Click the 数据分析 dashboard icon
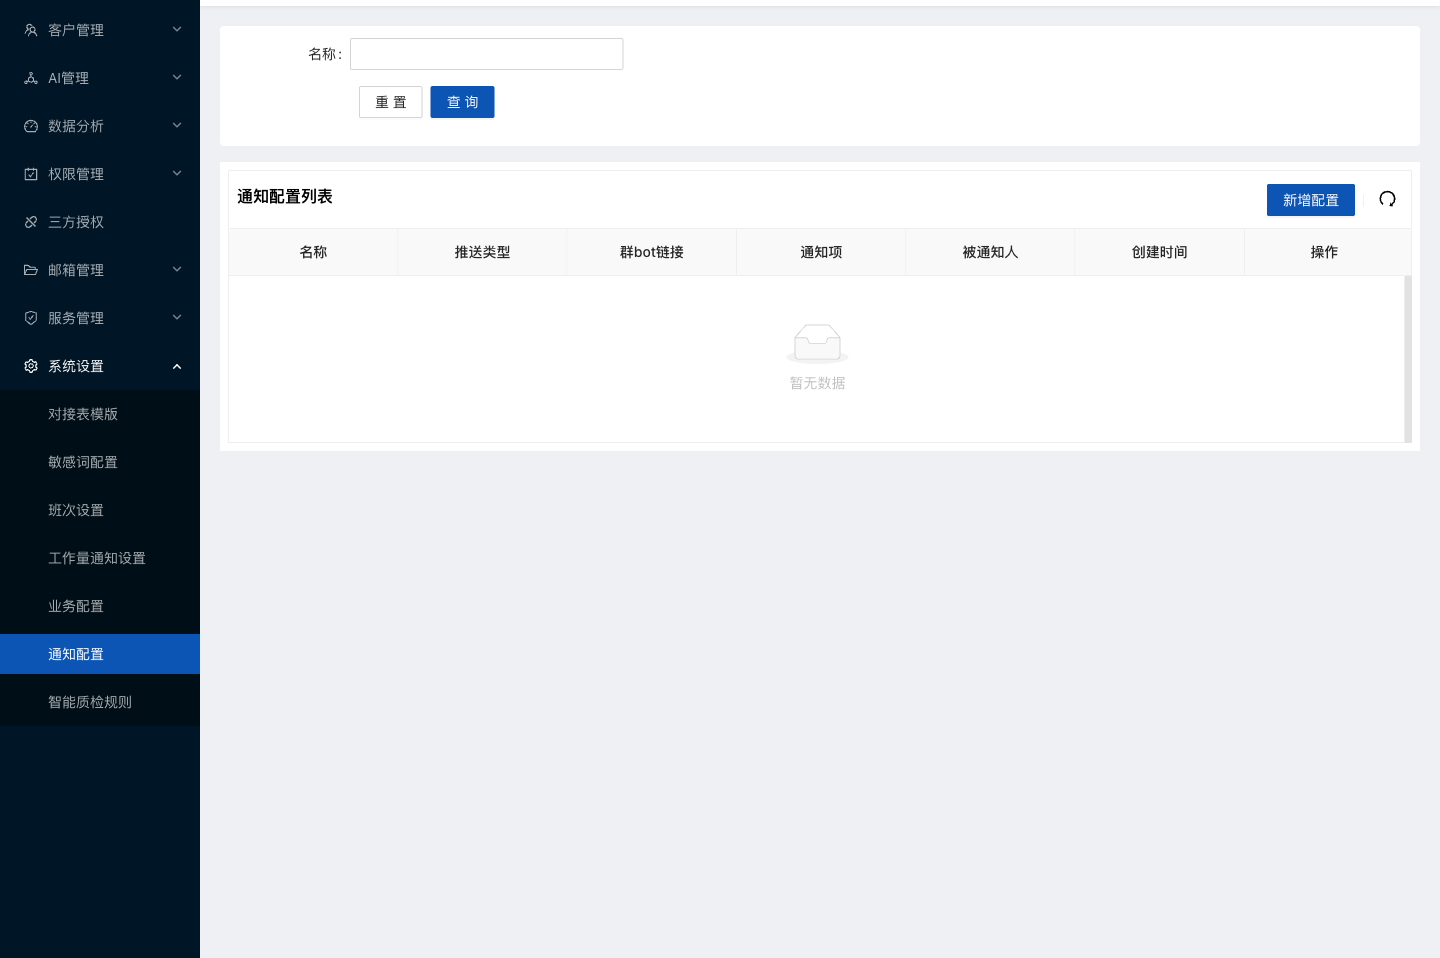The height and width of the screenshot is (958, 1440). click(31, 126)
